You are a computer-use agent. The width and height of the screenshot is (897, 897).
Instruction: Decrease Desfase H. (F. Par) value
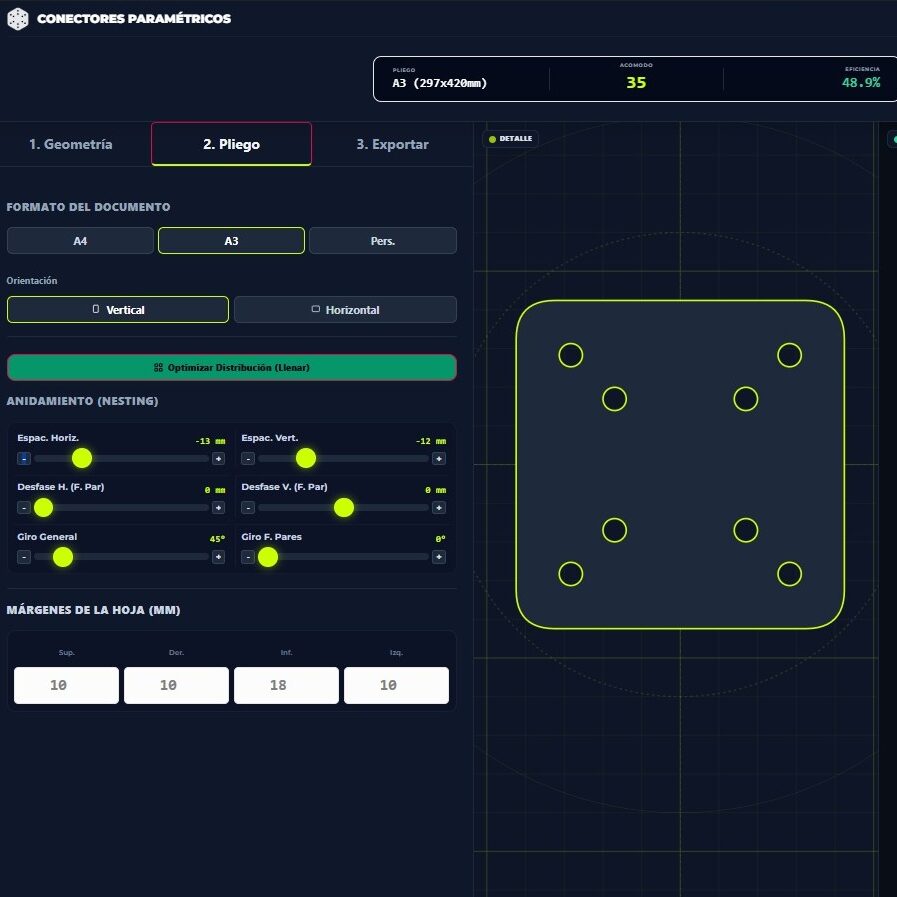(x=24, y=507)
